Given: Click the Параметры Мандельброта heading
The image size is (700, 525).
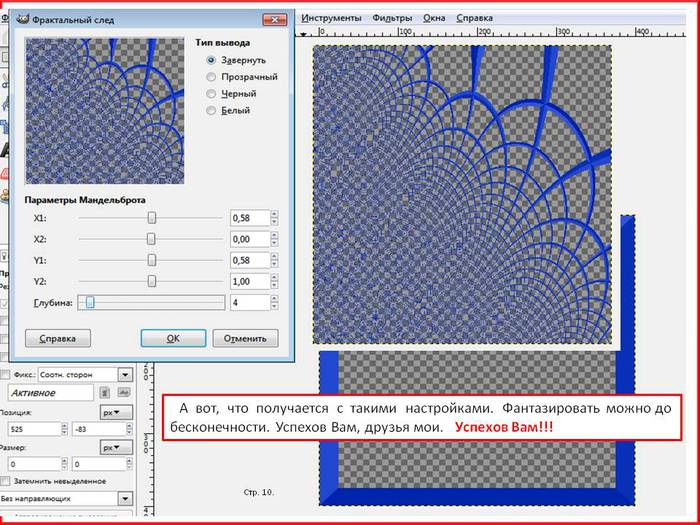Looking at the screenshot, I should [85, 200].
